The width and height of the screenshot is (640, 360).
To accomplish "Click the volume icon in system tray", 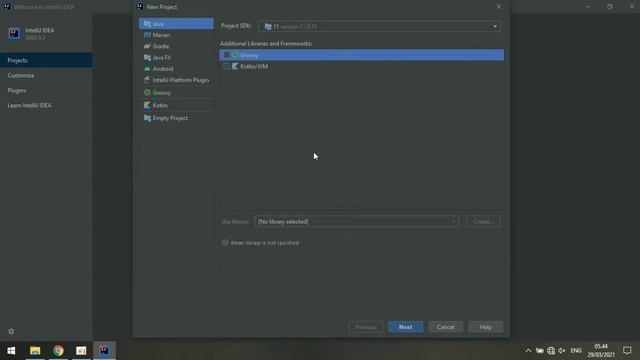I will click(x=562, y=351).
